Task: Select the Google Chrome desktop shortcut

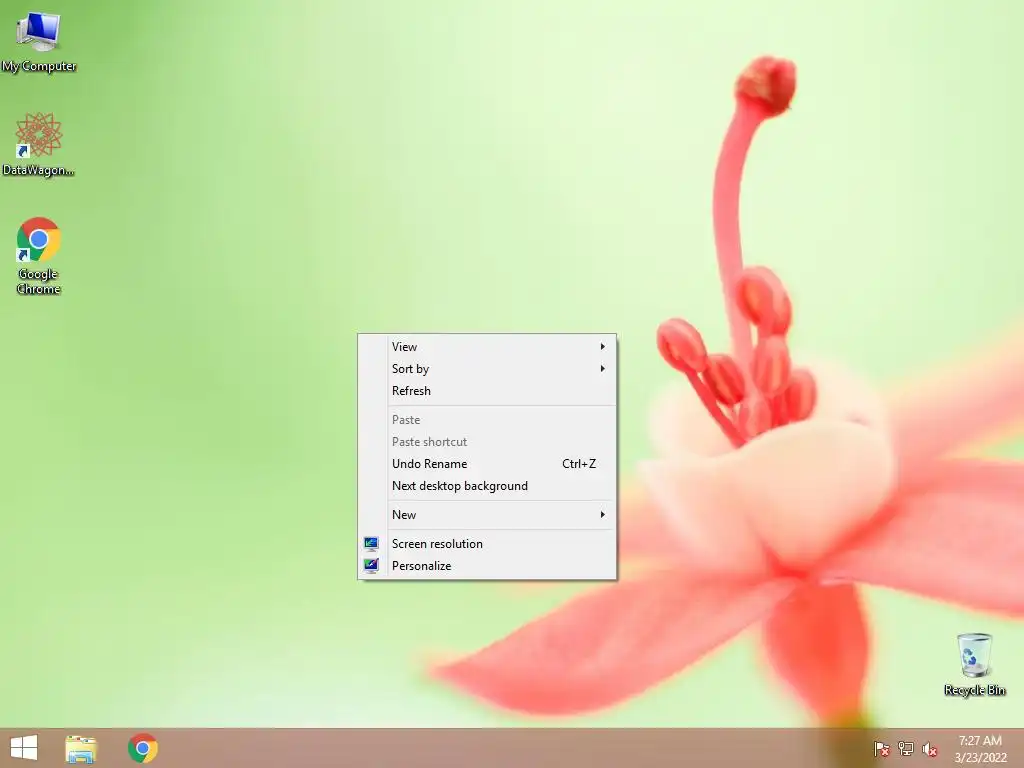Action: click(39, 256)
